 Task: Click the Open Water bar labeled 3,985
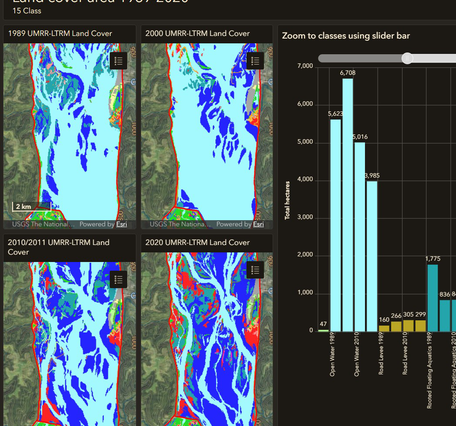click(372, 256)
